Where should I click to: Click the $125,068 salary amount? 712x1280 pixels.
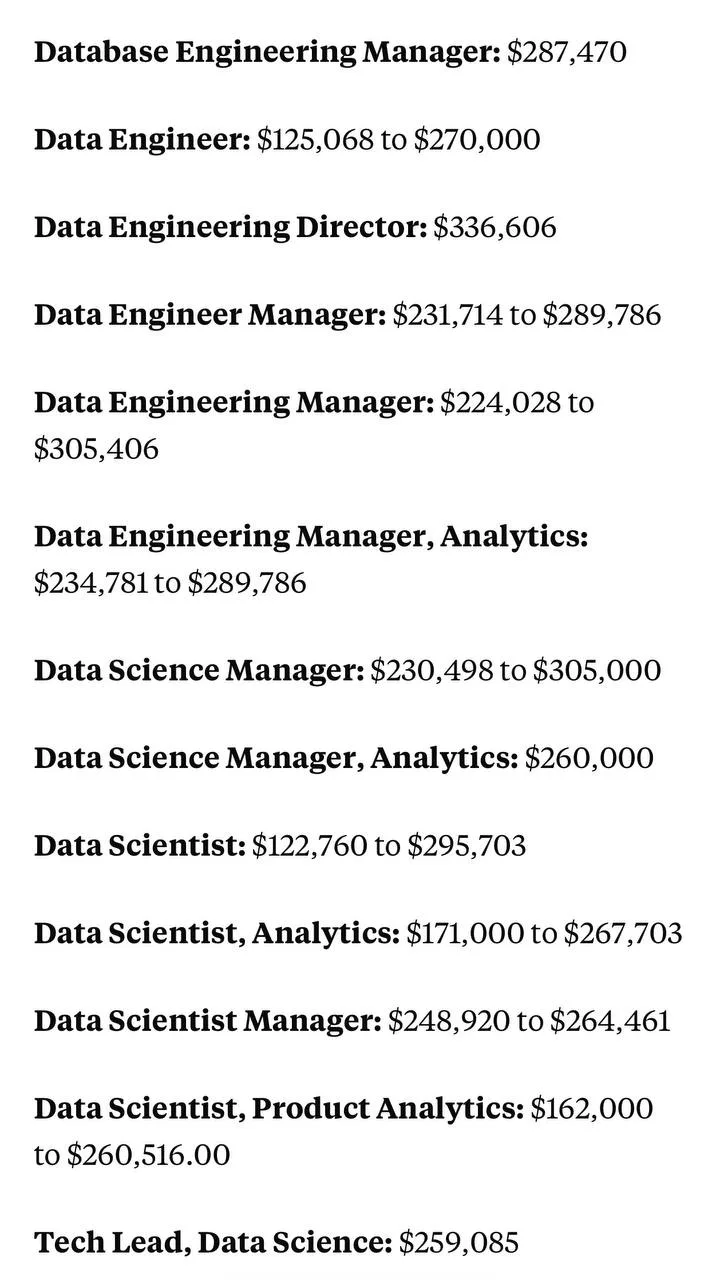tap(315, 140)
